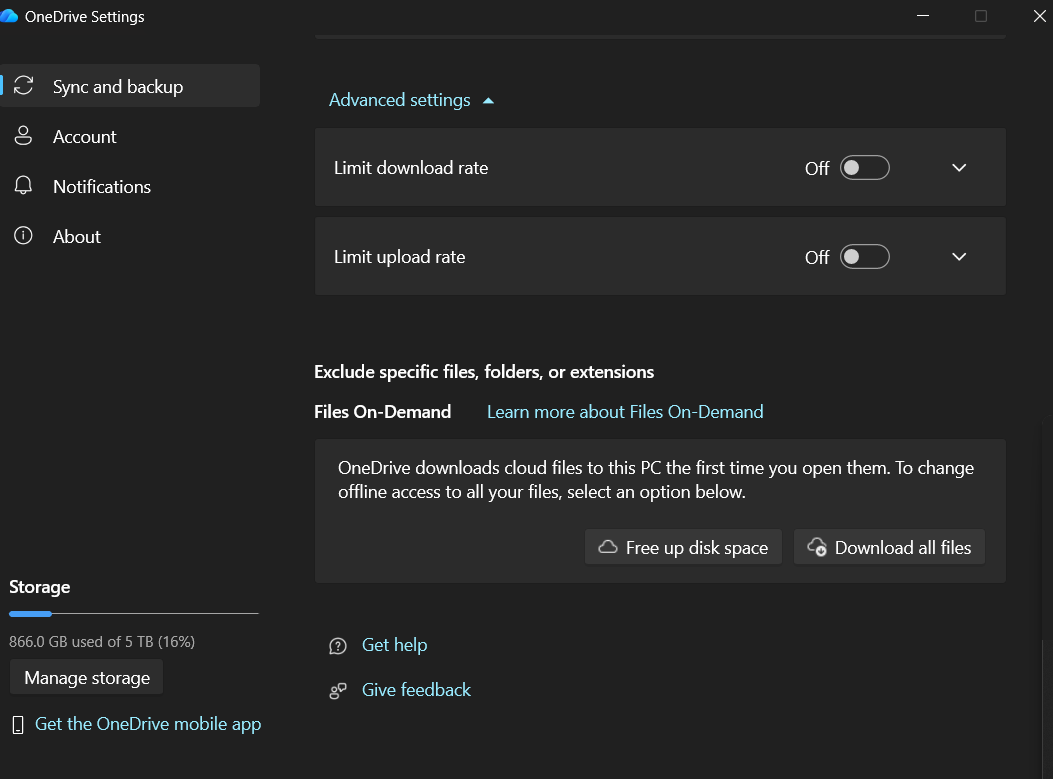
Task: Click the Get help question mark icon
Action: [338, 646]
